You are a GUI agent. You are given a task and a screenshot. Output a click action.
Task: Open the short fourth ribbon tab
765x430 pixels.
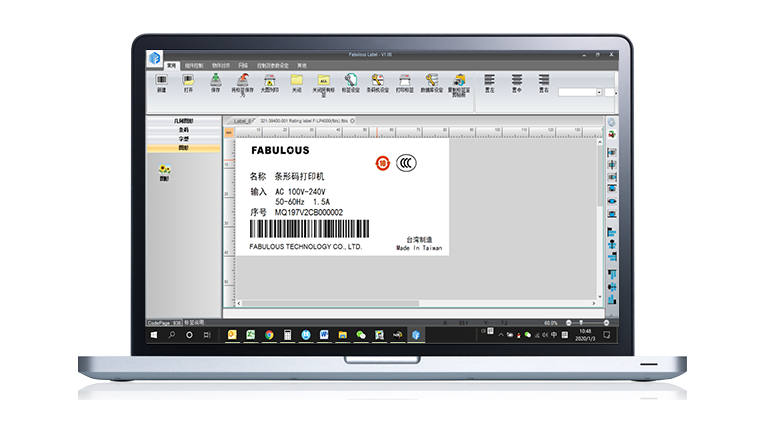tap(243, 65)
